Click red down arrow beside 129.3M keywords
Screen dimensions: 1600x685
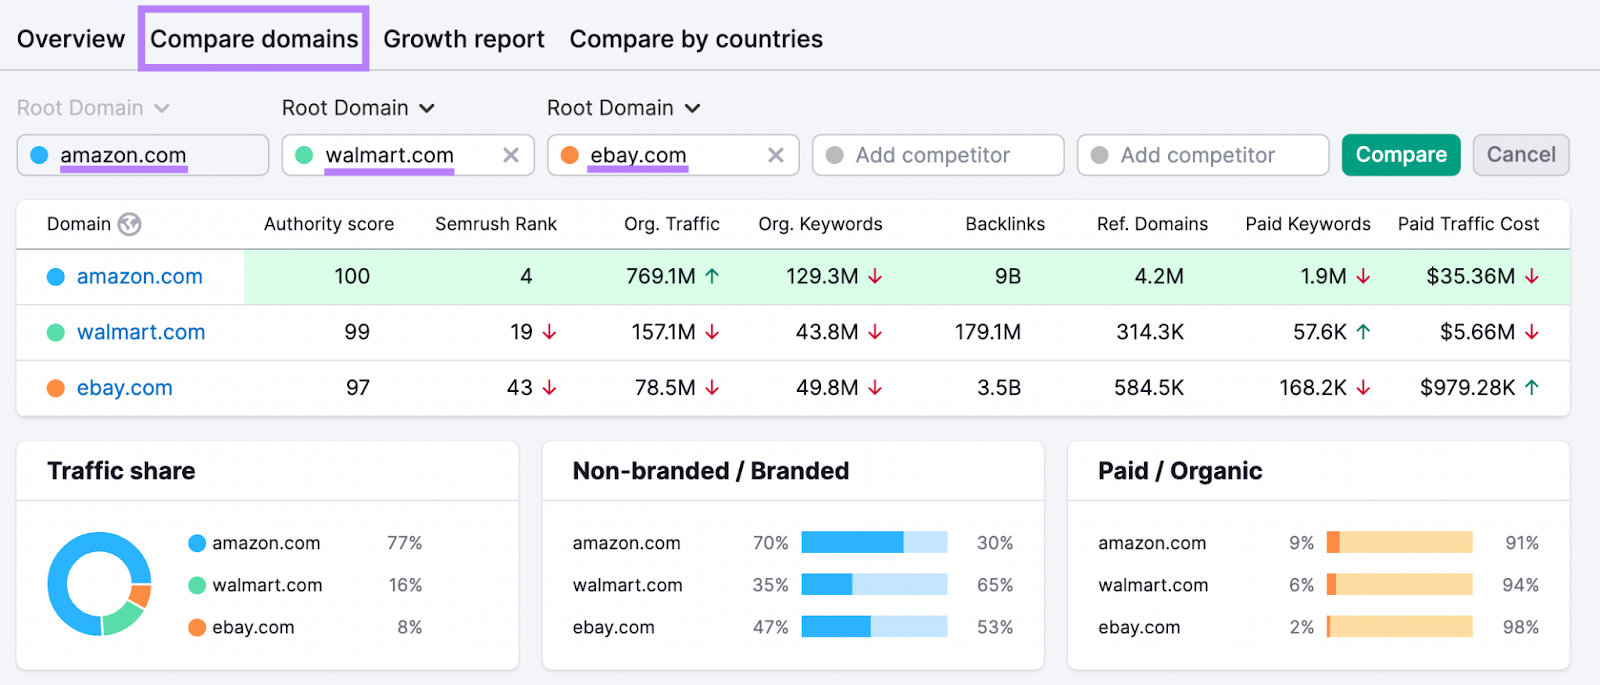[875, 276]
